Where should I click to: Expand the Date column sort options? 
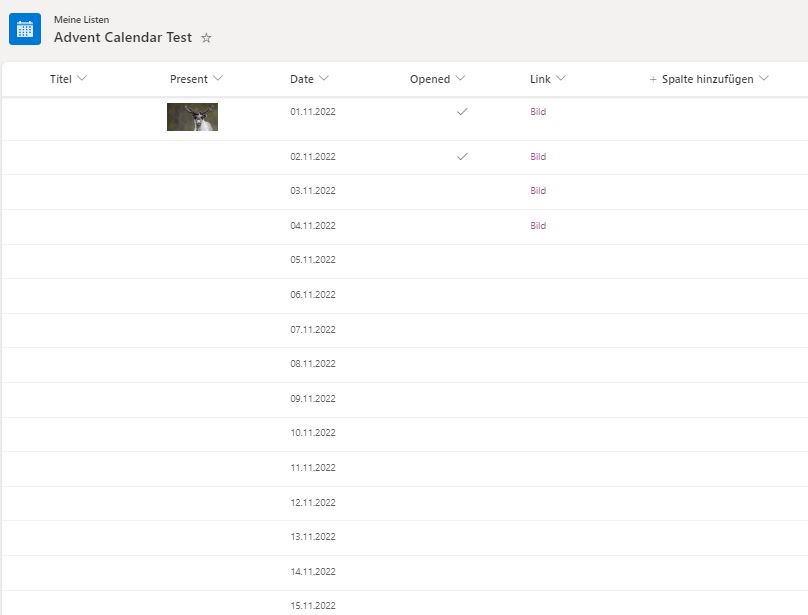coord(324,78)
